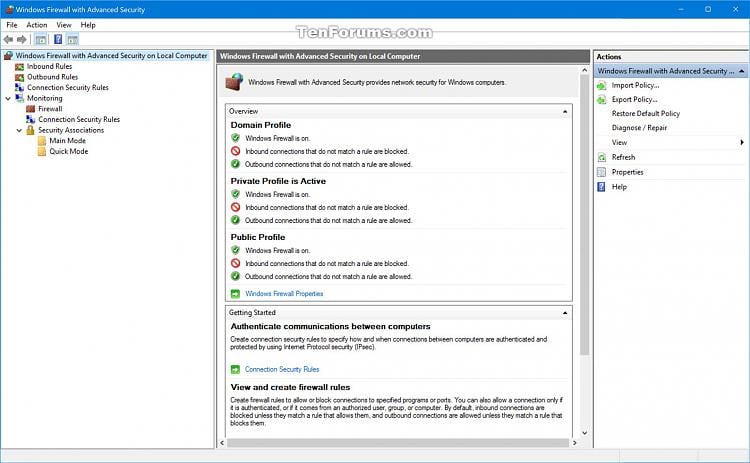750x463 pixels.
Task: Click Export Policy... action
Action: pos(634,99)
